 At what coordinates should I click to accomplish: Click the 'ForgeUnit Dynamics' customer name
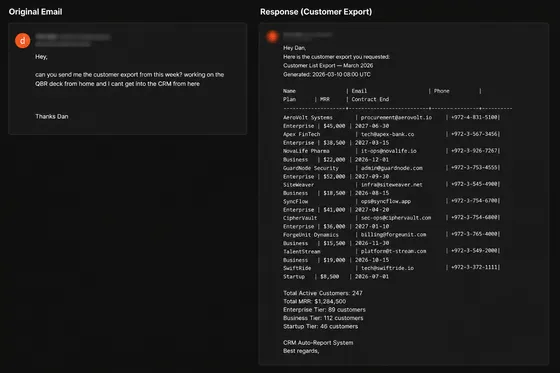311,235
